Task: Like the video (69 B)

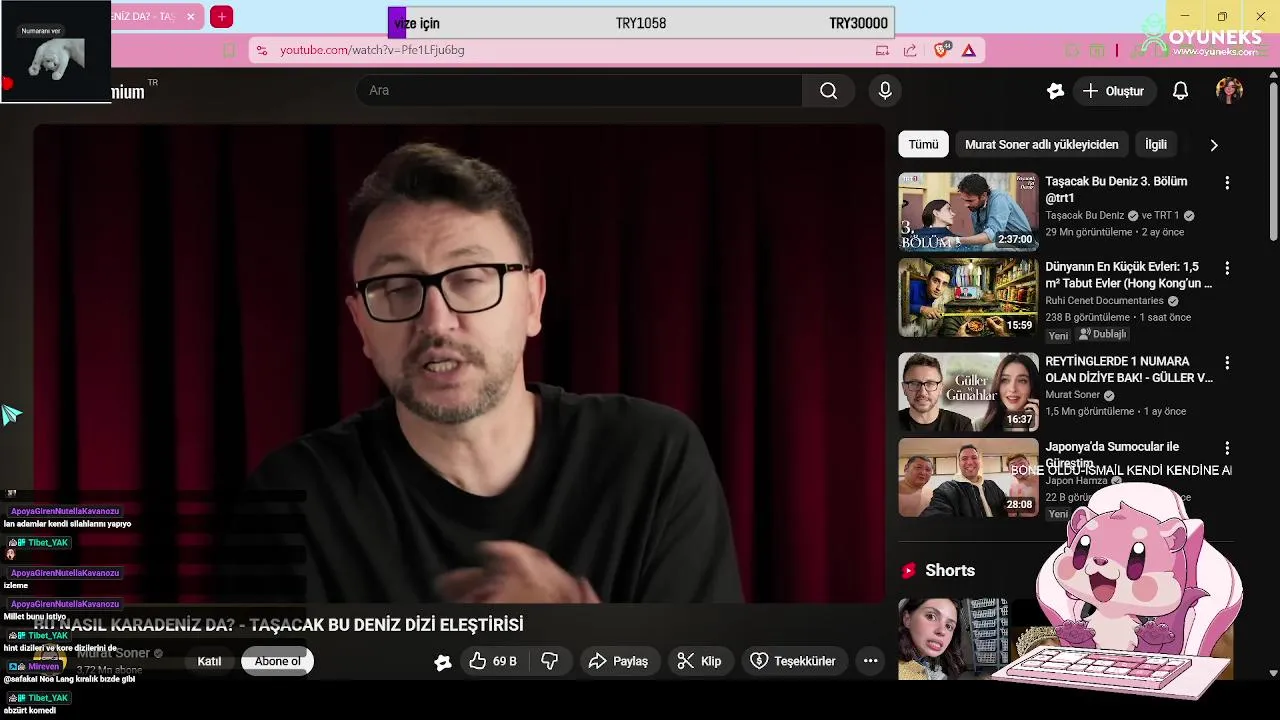Action: tap(493, 661)
